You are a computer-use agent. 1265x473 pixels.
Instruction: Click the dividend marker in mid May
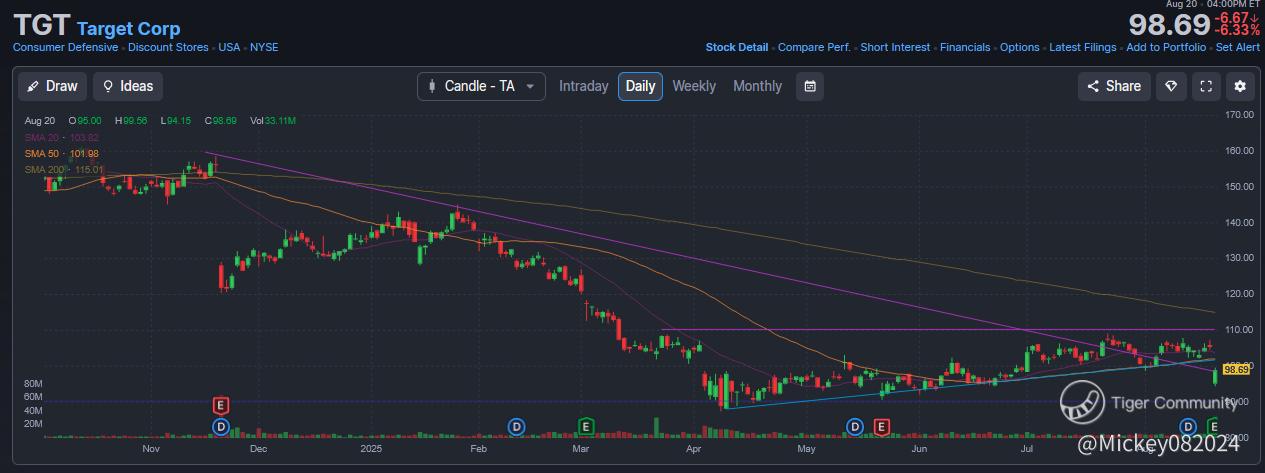(x=855, y=427)
